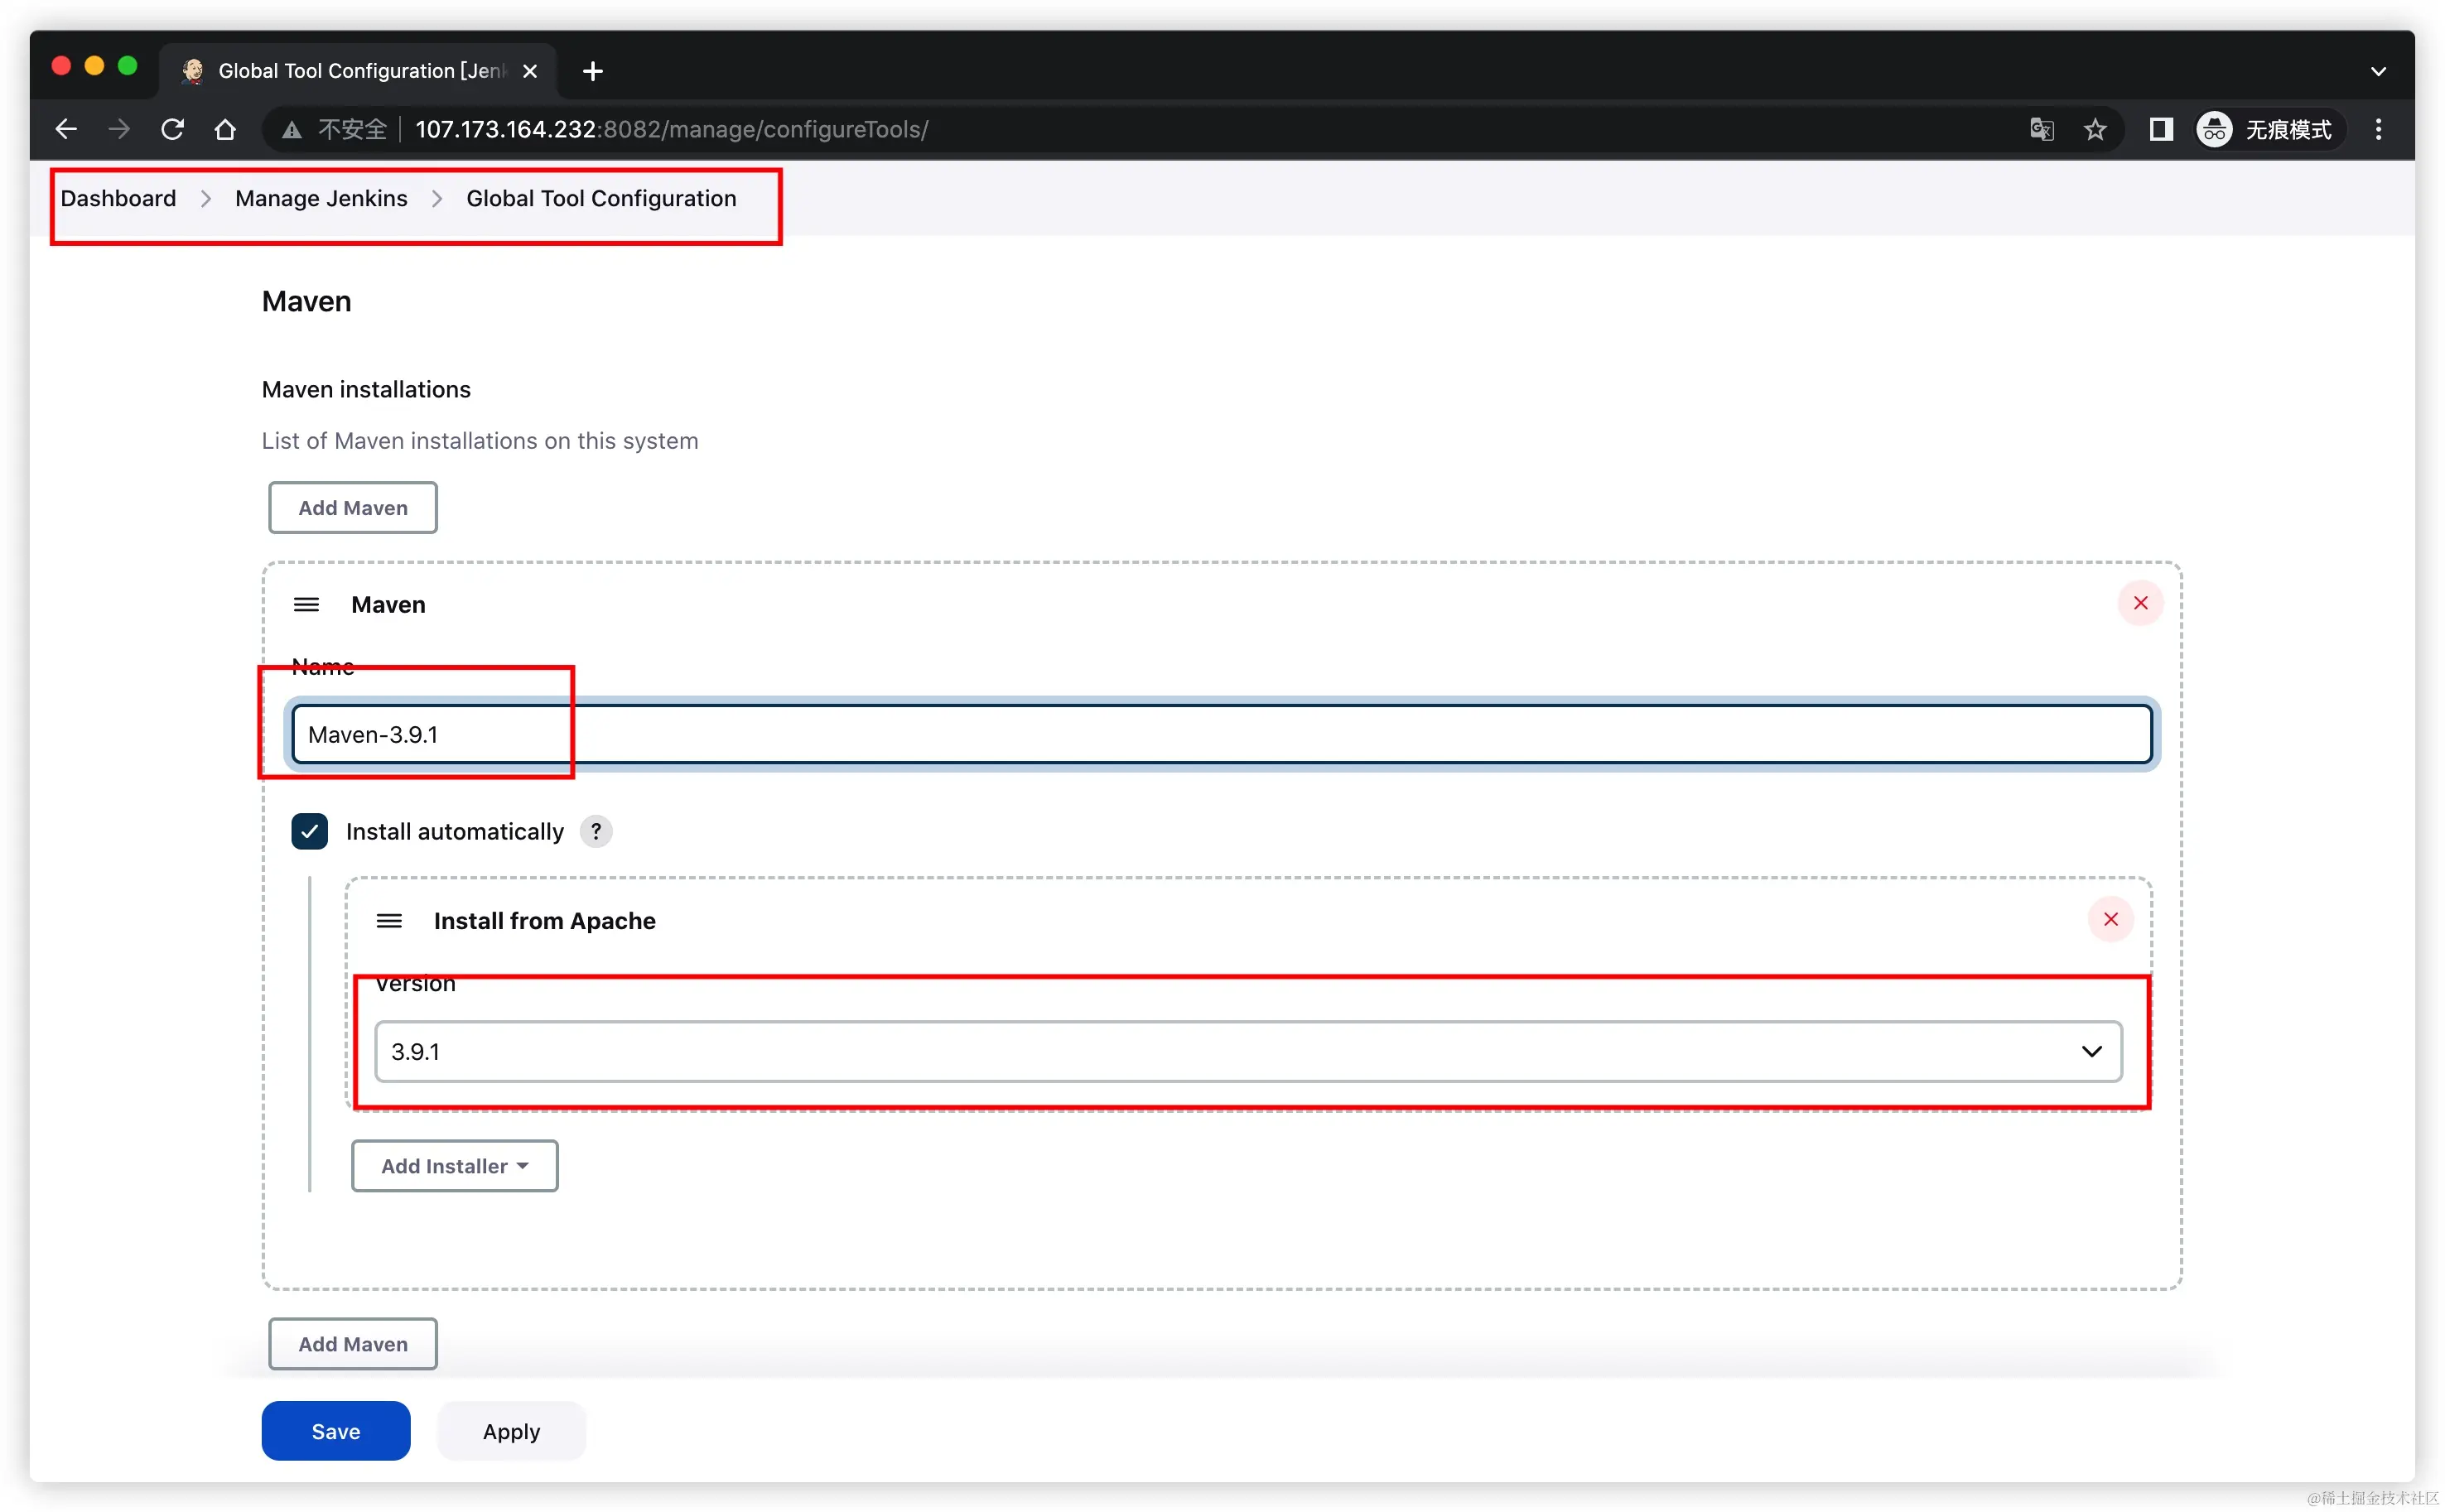Image resolution: width=2445 pixels, height=1512 pixels.
Task: Select the Global Tool Configuration browser tab
Action: (x=358, y=71)
